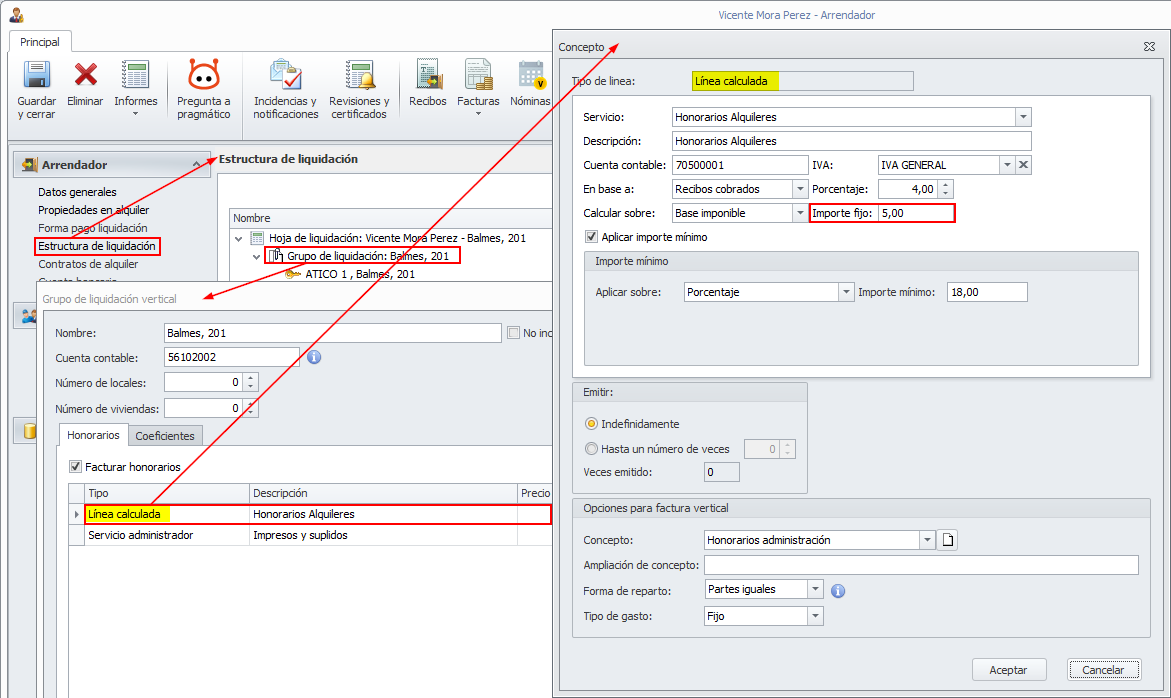Click info icon next to Forma de reparto
1171x698 pixels.
click(838, 591)
